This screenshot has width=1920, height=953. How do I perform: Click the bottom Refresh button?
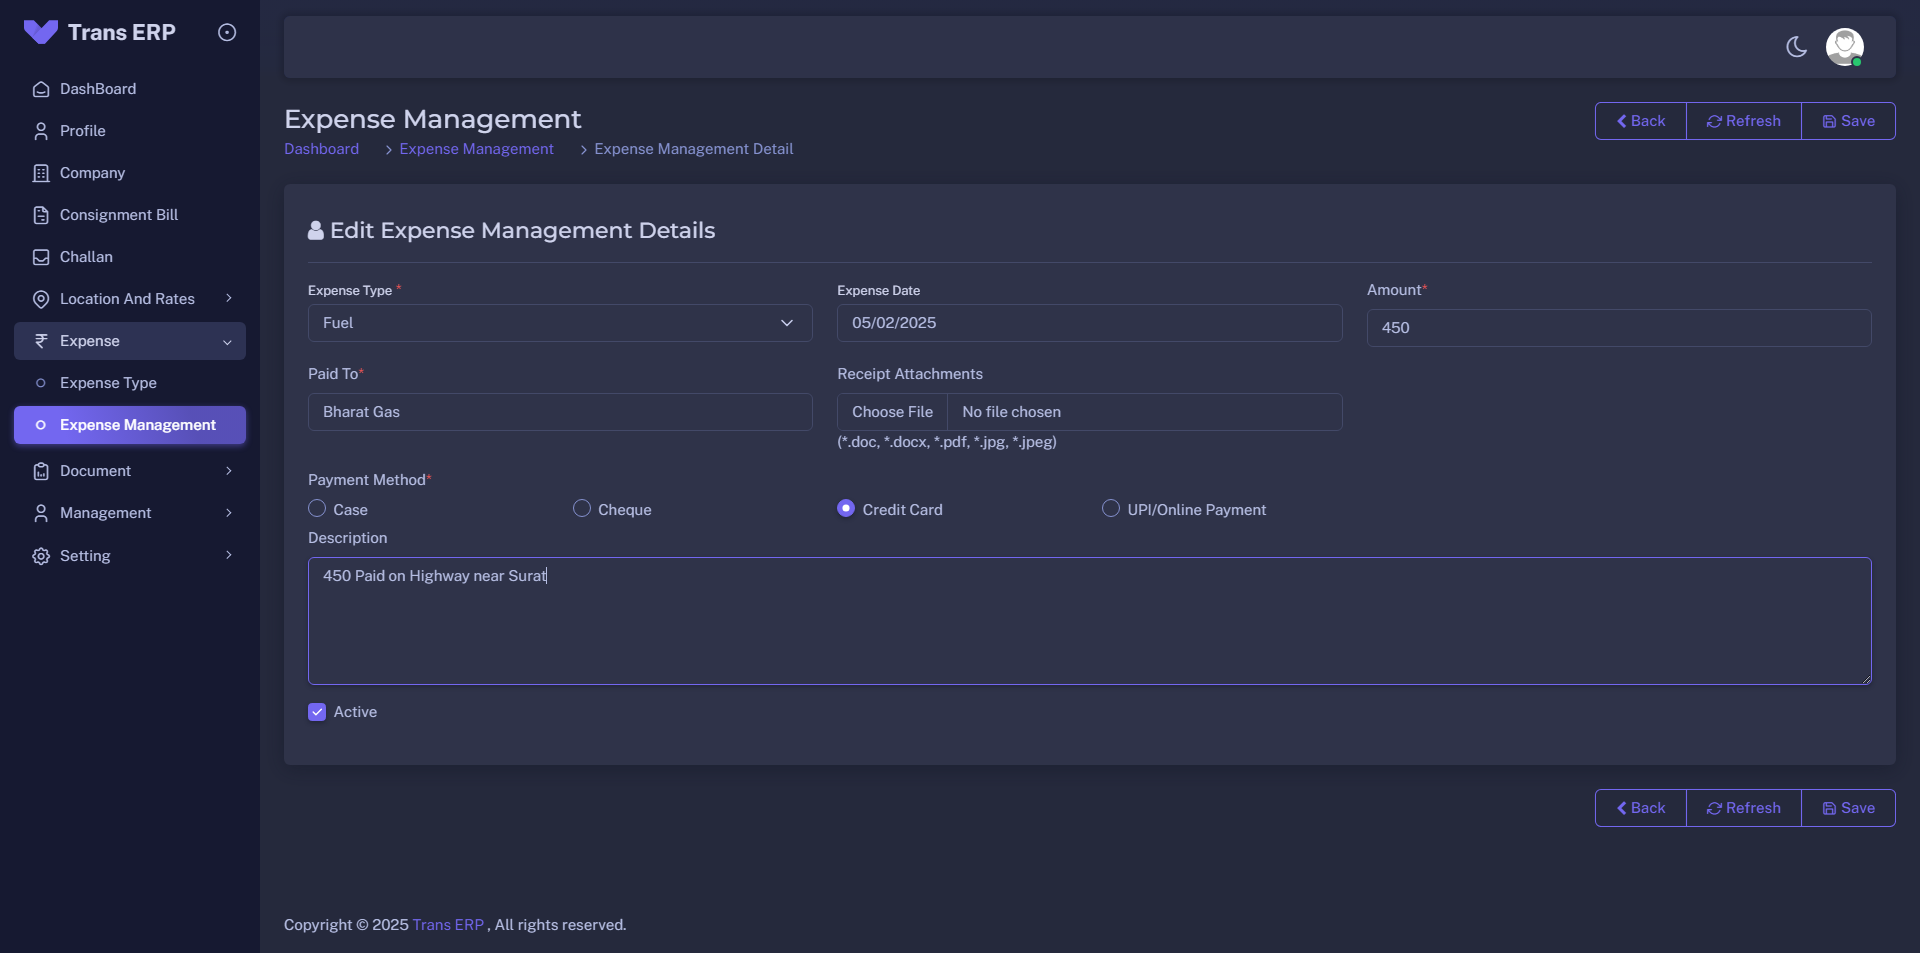(1744, 808)
